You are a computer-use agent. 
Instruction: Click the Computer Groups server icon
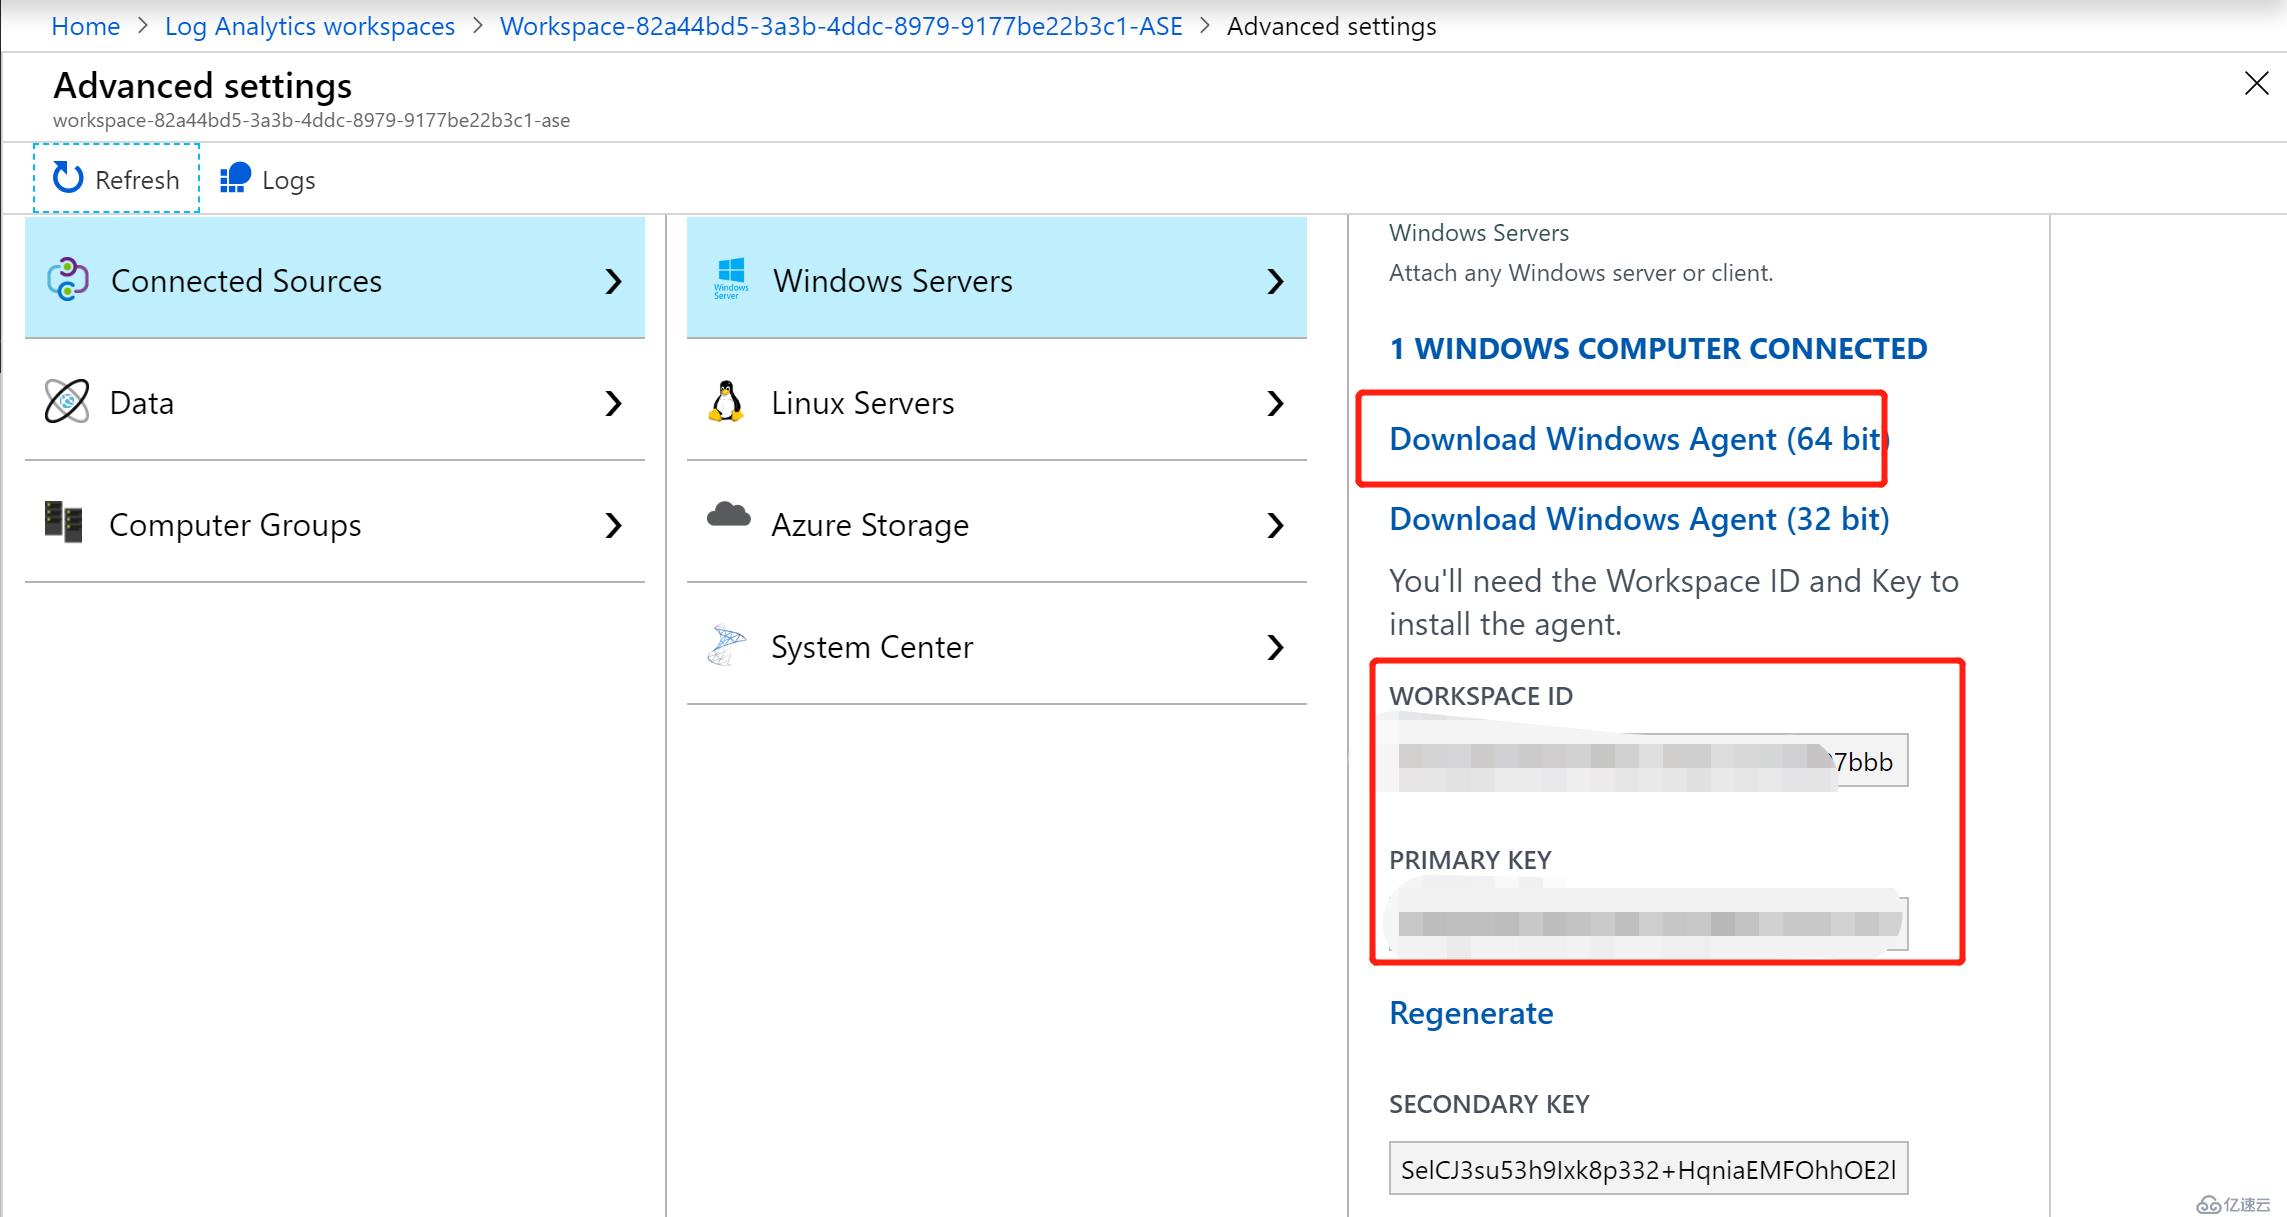64,522
